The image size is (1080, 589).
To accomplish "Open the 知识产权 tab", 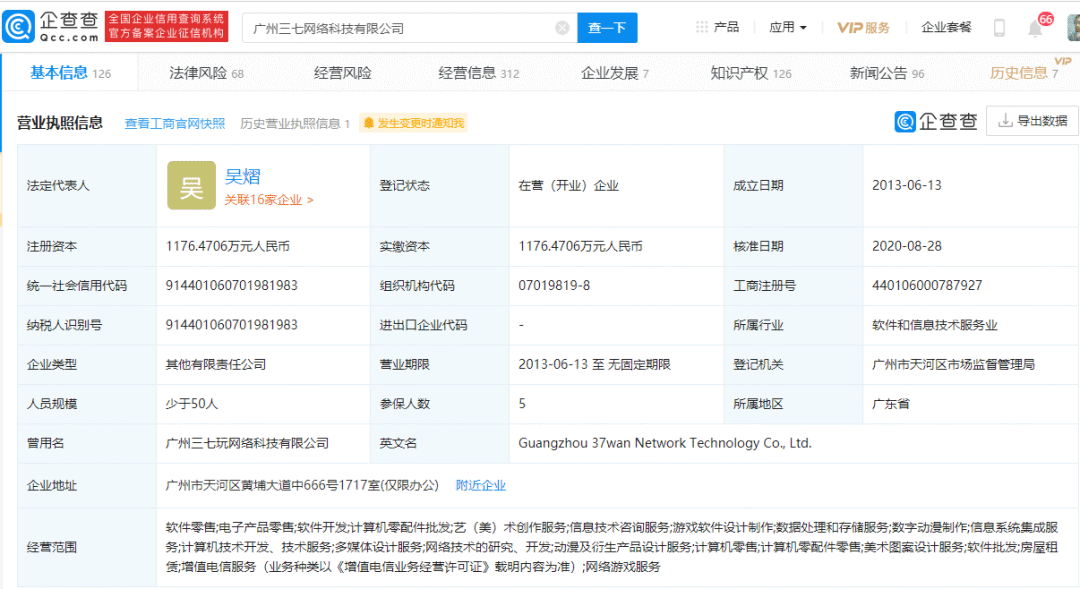I will [x=750, y=73].
